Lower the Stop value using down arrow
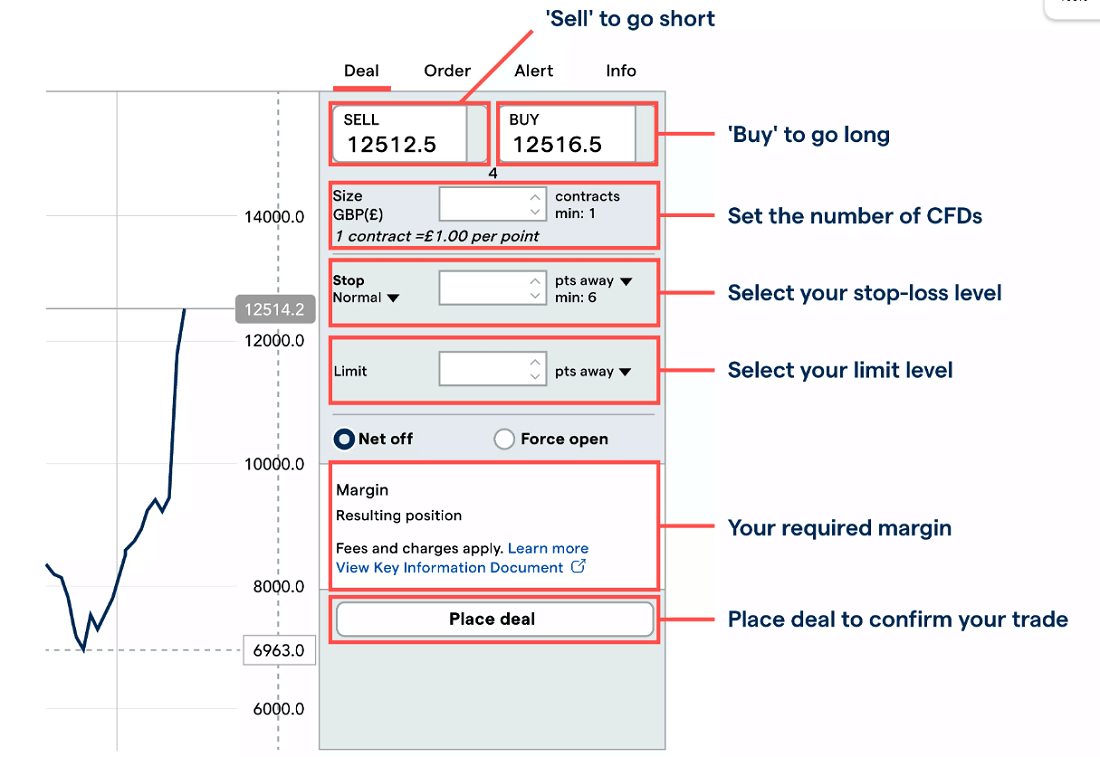 535,295
